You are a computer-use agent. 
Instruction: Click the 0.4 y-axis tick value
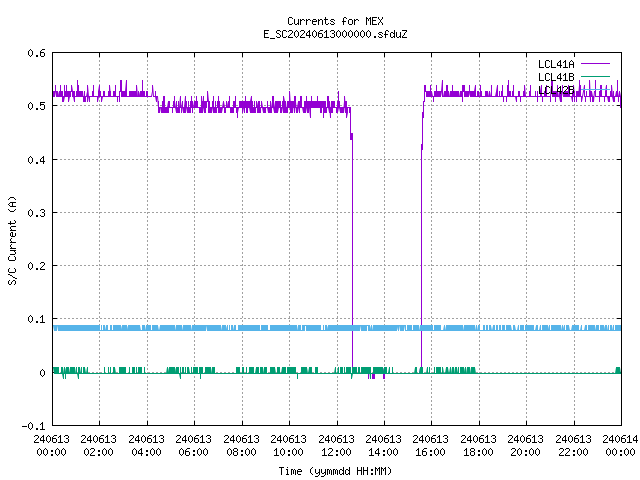tap(36, 160)
